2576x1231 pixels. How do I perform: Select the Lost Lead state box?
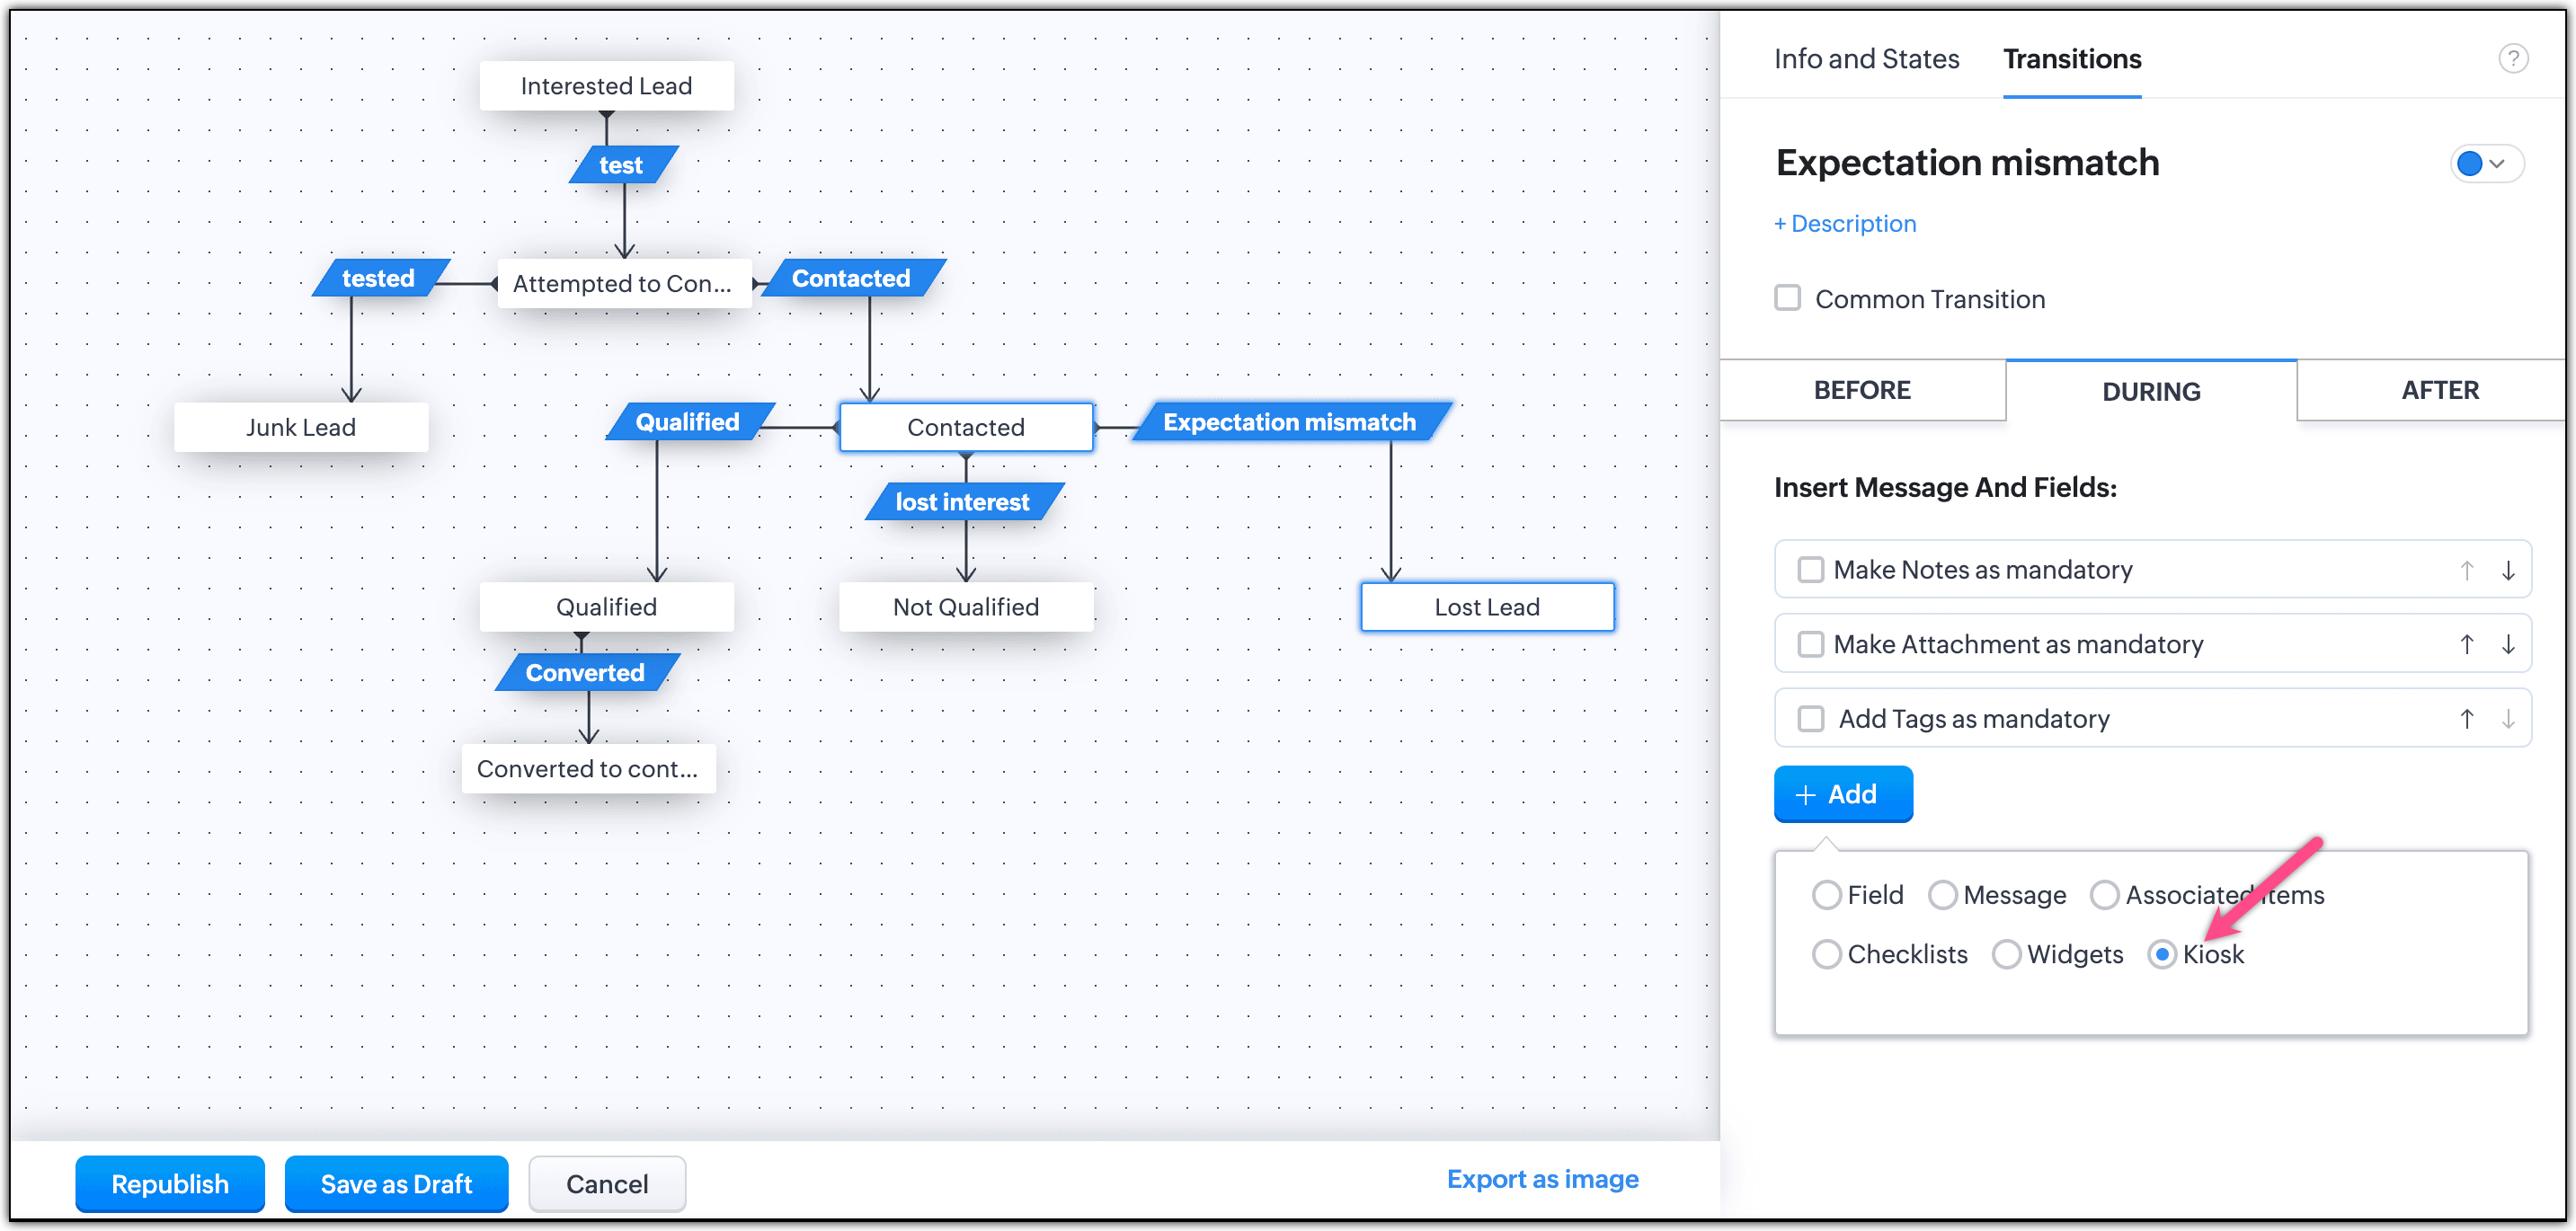pos(1486,607)
